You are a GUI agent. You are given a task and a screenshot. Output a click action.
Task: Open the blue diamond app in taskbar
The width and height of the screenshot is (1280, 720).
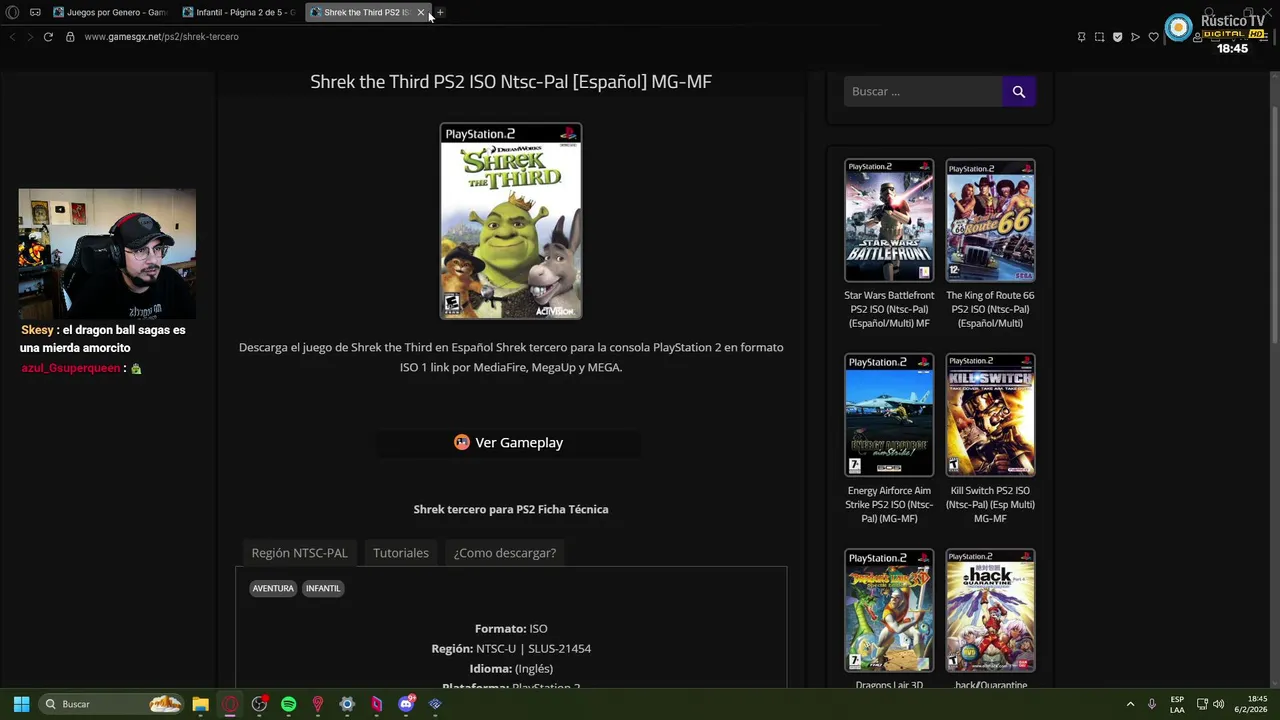[x=435, y=704]
